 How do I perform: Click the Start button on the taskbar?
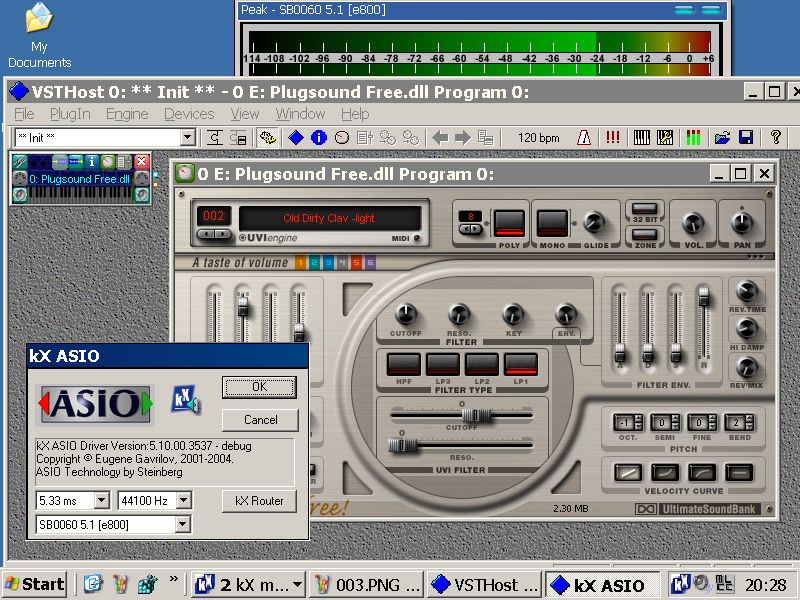point(34,584)
